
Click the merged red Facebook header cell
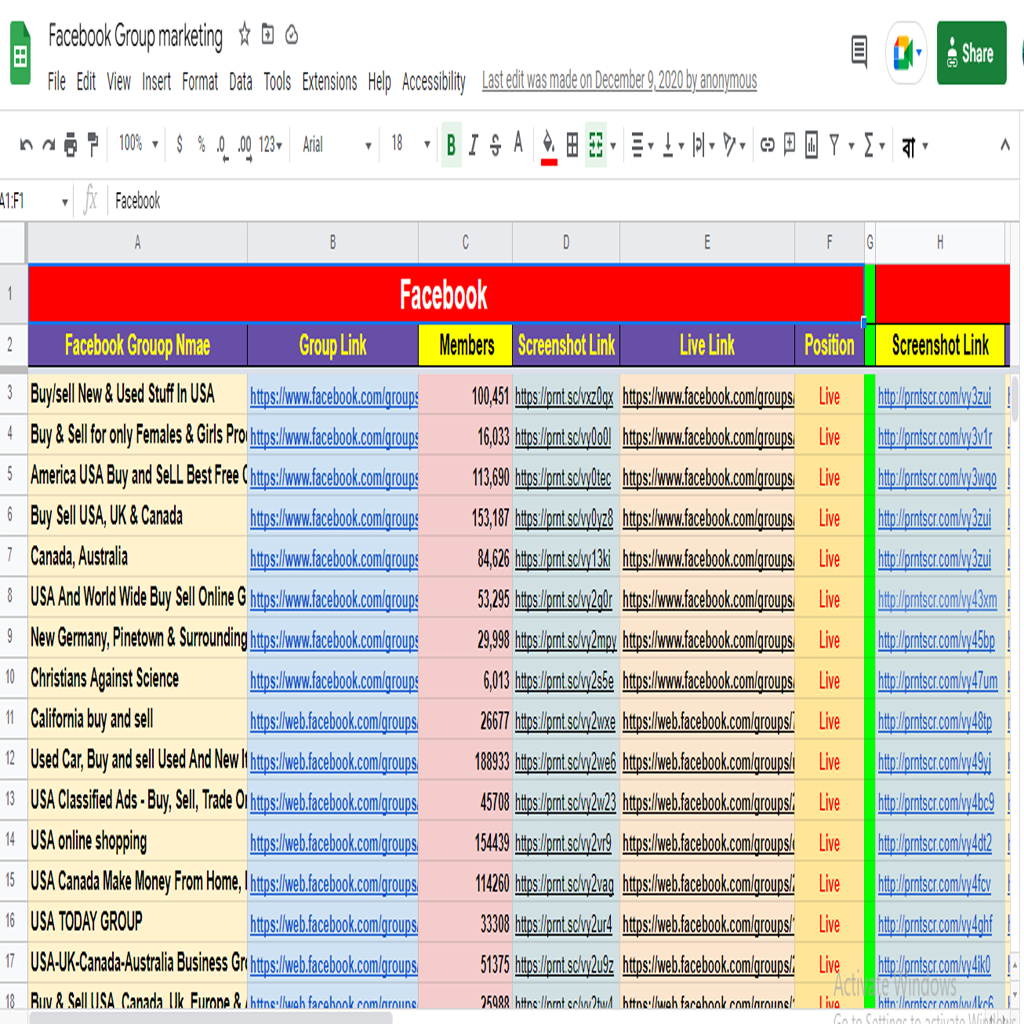click(445, 294)
